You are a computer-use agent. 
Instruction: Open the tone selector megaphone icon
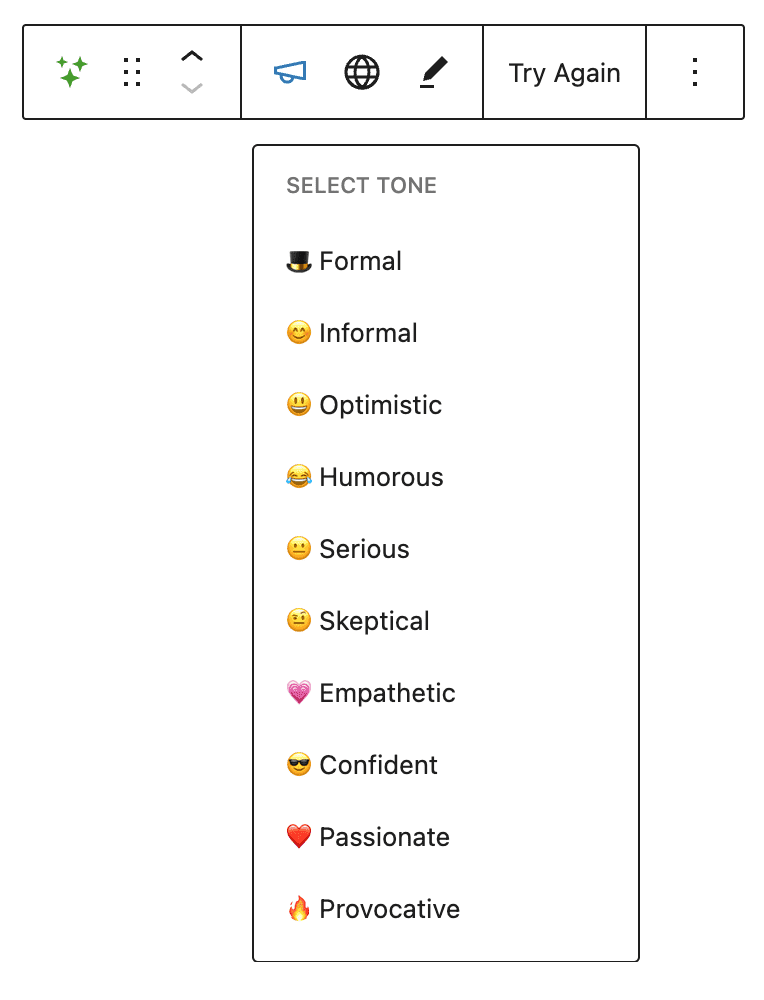coord(289,71)
